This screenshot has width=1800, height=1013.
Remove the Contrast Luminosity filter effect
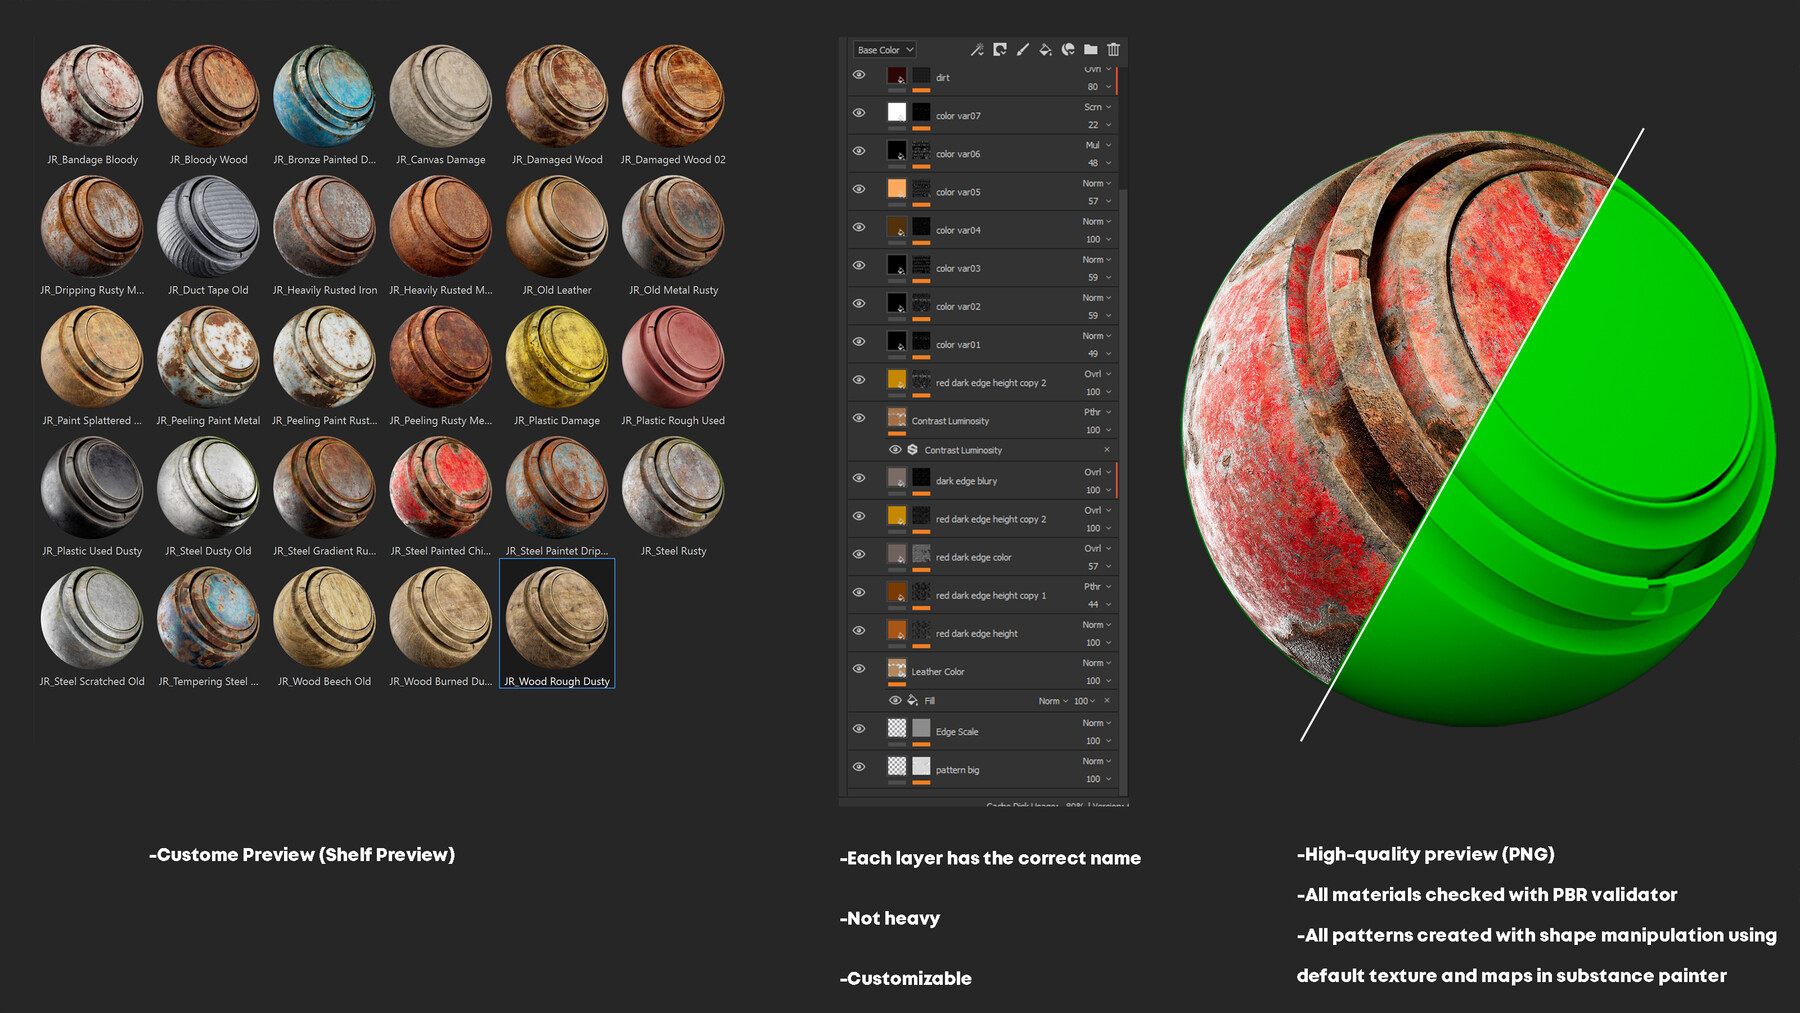coord(1106,450)
